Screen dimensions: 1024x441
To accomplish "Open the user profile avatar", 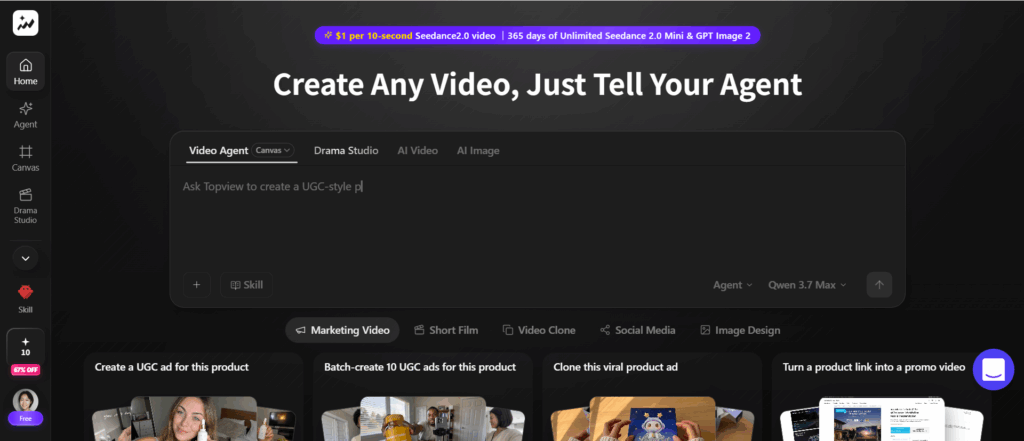I will (25, 400).
